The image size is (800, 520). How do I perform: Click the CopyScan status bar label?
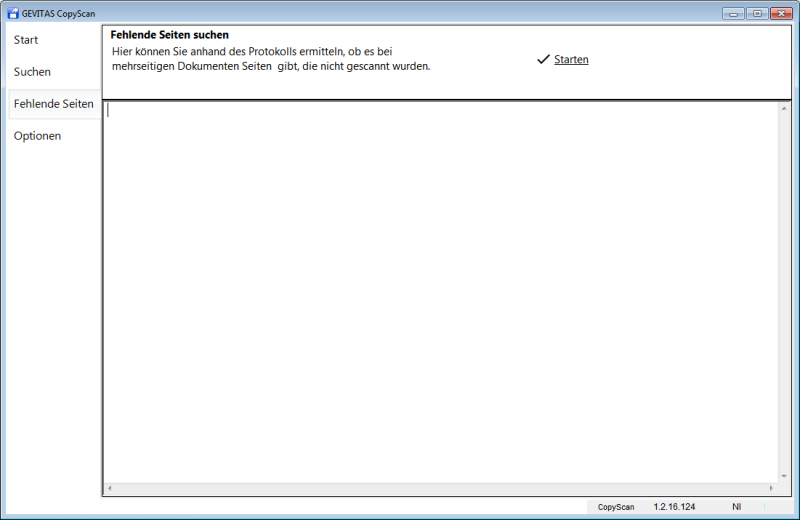pos(616,507)
